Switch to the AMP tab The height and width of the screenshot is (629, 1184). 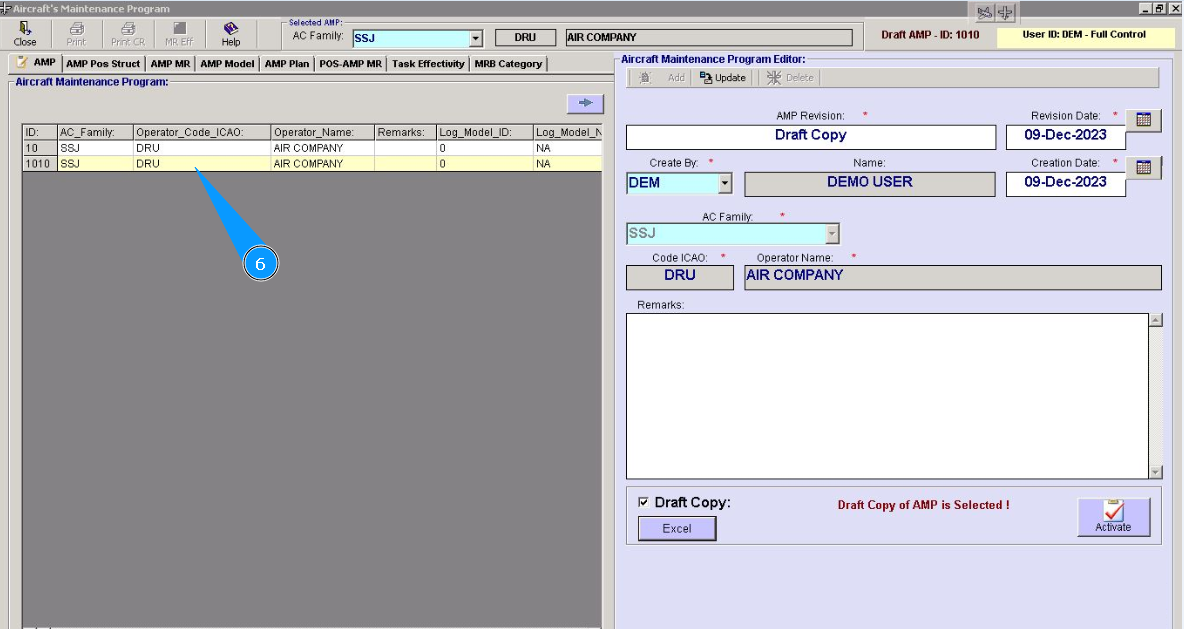click(x=35, y=63)
